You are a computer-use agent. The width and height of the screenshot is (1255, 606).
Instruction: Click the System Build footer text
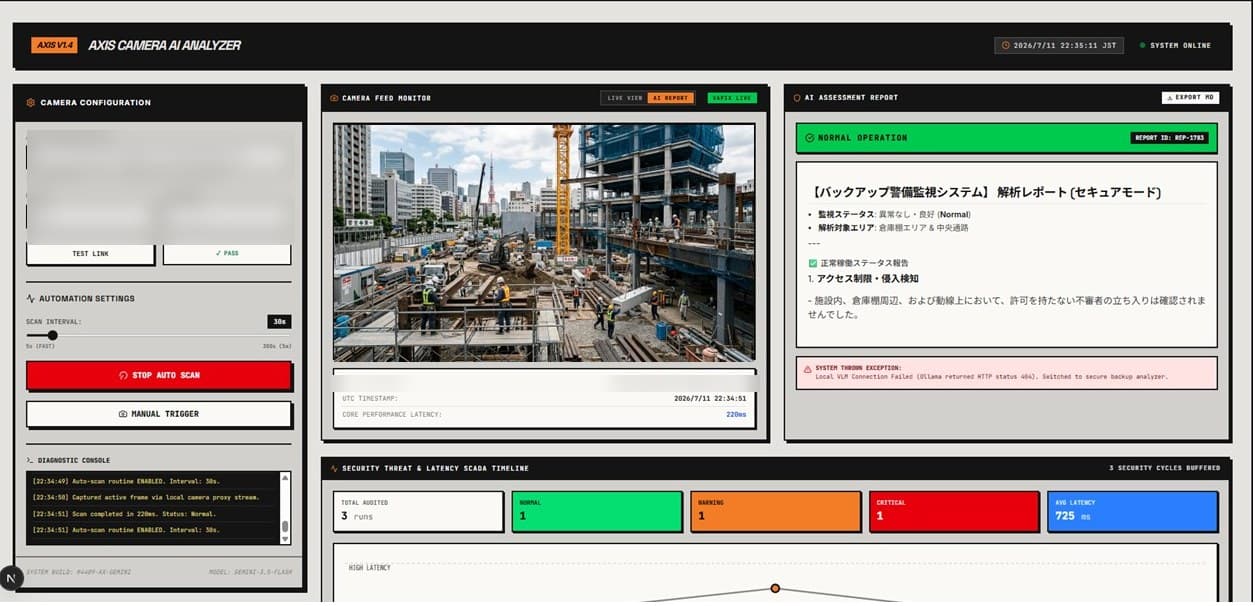point(78,572)
